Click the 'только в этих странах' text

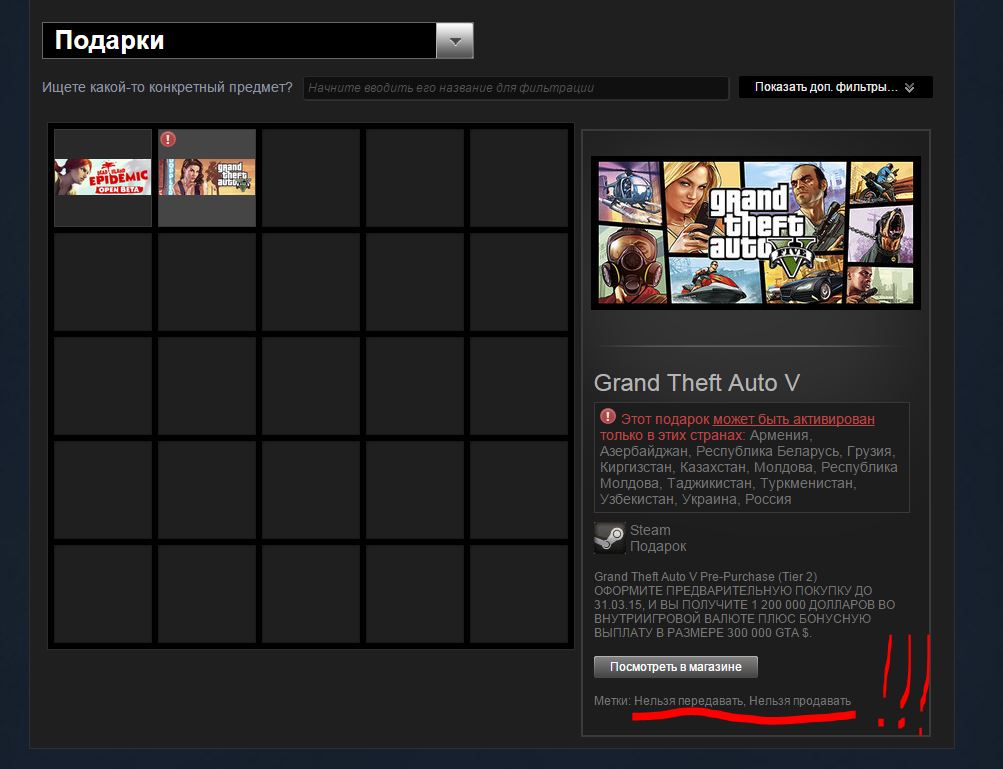671,435
